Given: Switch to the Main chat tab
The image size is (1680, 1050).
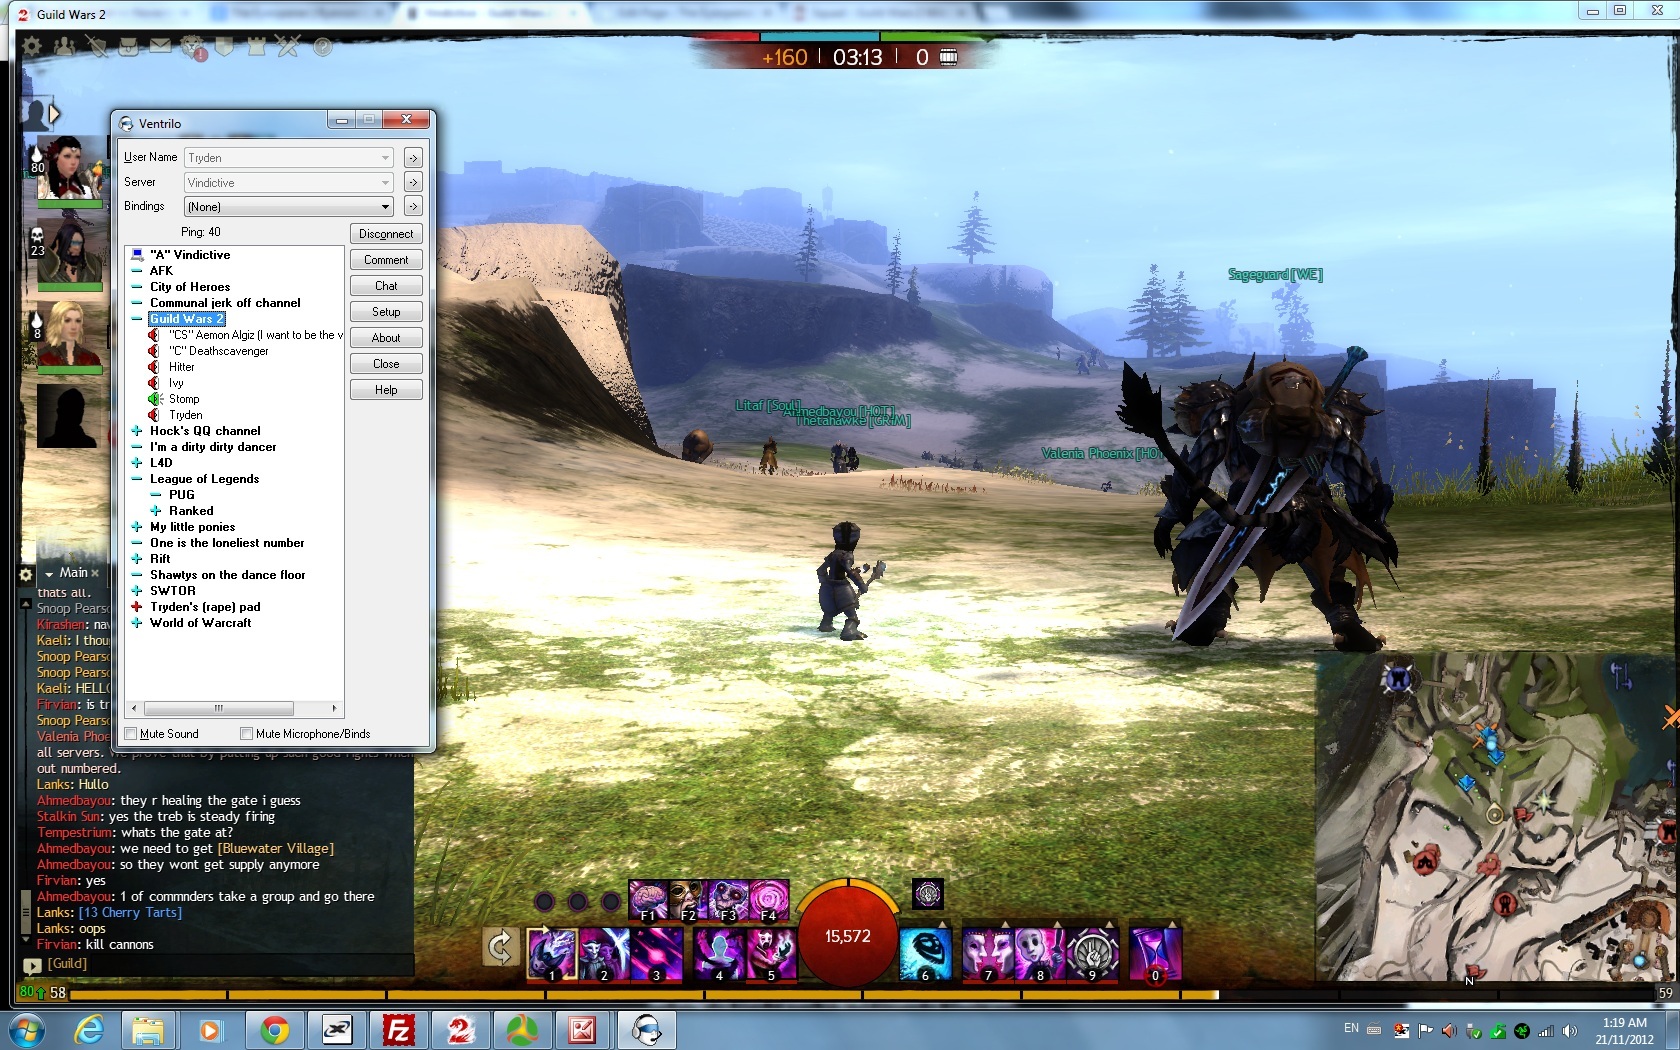Looking at the screenshot, I should point(73,573).
